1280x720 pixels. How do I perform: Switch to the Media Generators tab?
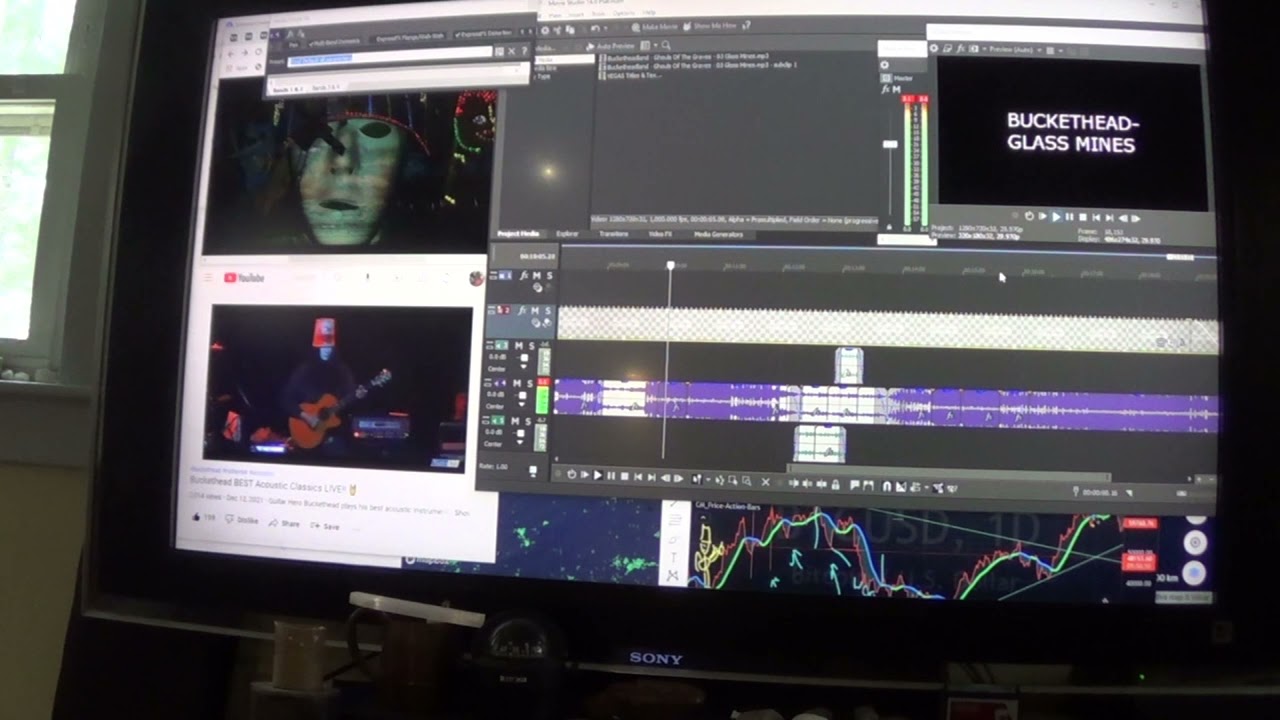click(718, 235)
